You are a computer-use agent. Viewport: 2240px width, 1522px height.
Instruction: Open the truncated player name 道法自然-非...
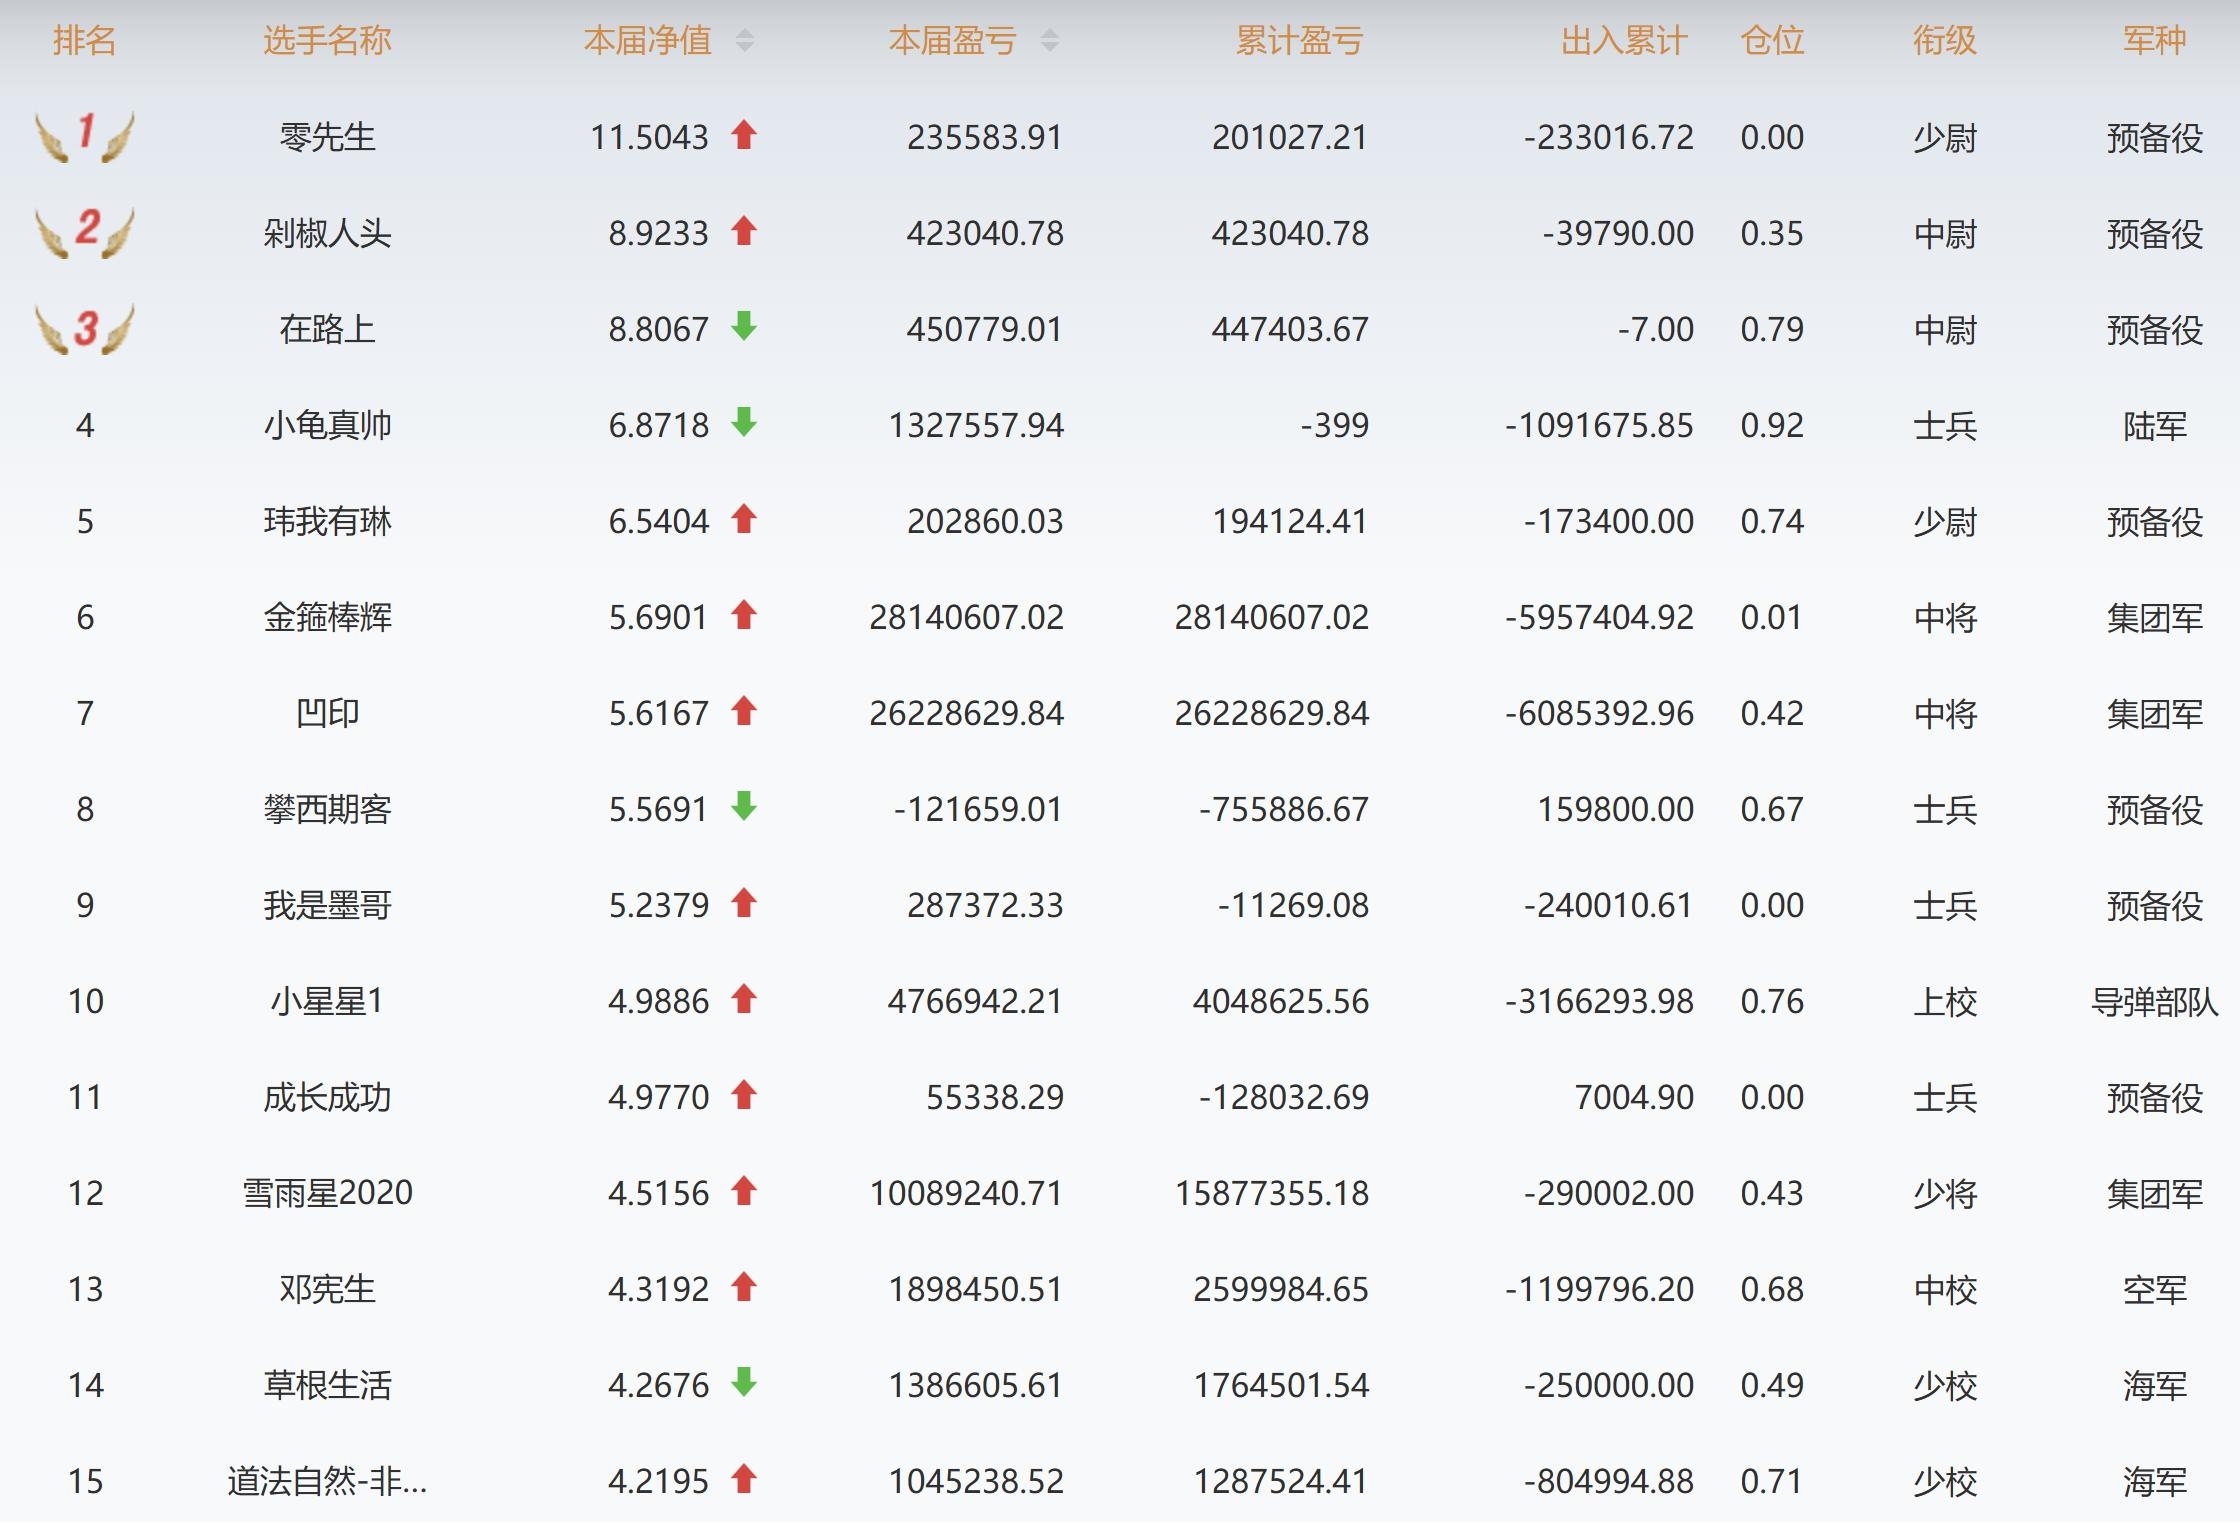327,1481
